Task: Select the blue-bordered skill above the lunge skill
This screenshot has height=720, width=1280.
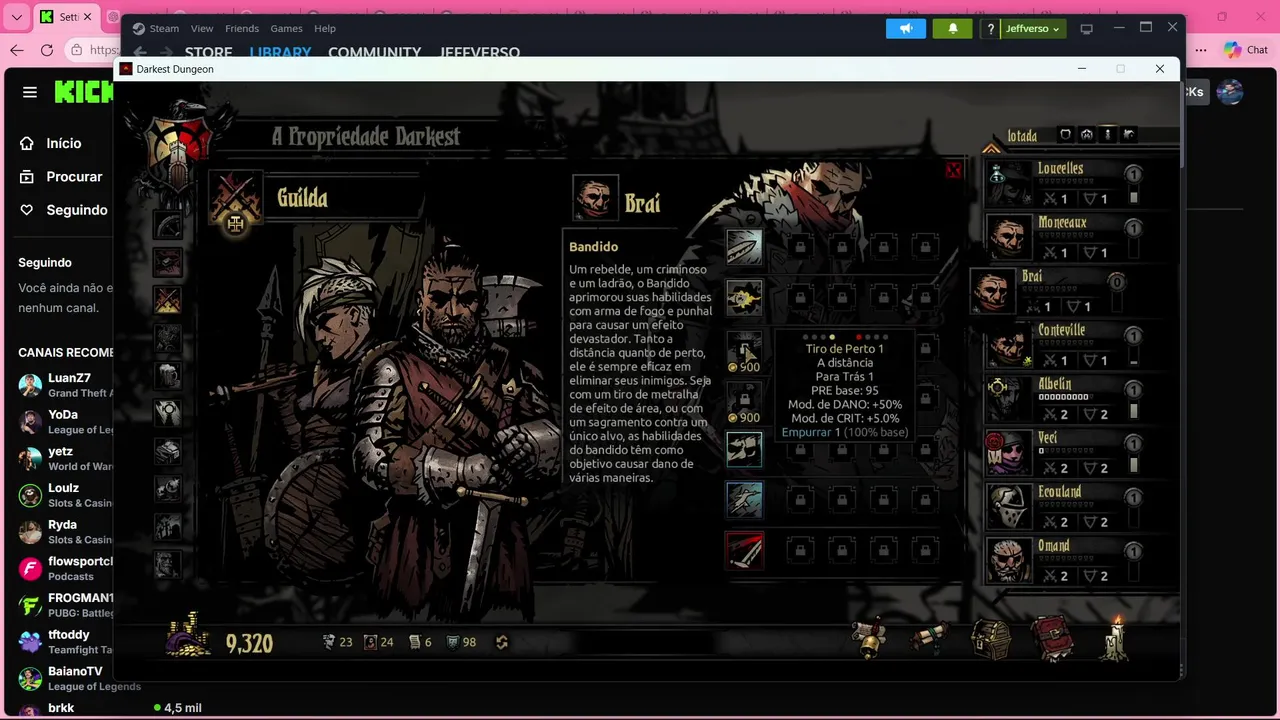Action: tap(744, 449)
